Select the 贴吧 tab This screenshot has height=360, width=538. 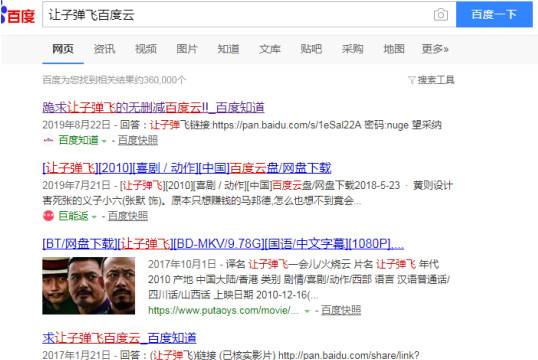[311, 49]
